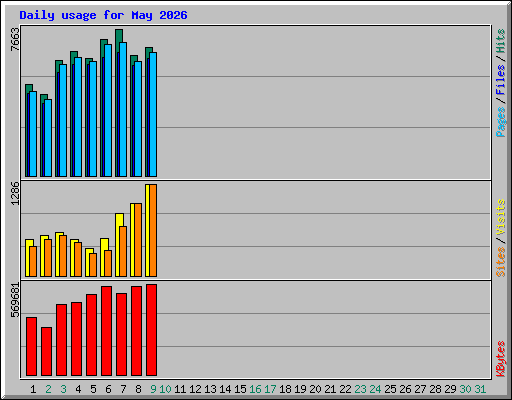
Task: Click day 6 on the x-axis
Action: 108,389
